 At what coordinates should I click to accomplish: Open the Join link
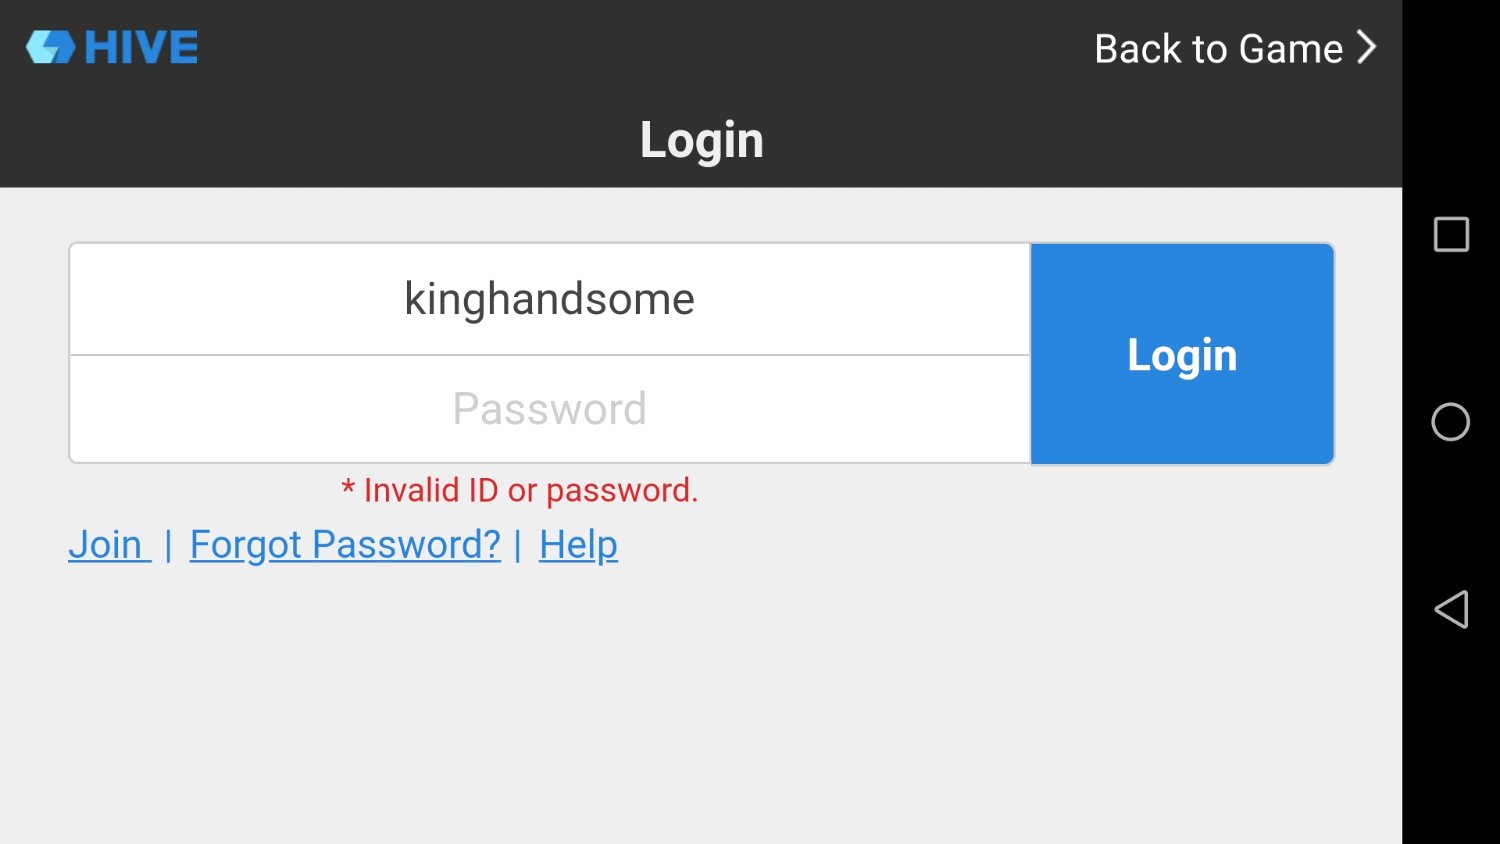(x=106, y=545)
